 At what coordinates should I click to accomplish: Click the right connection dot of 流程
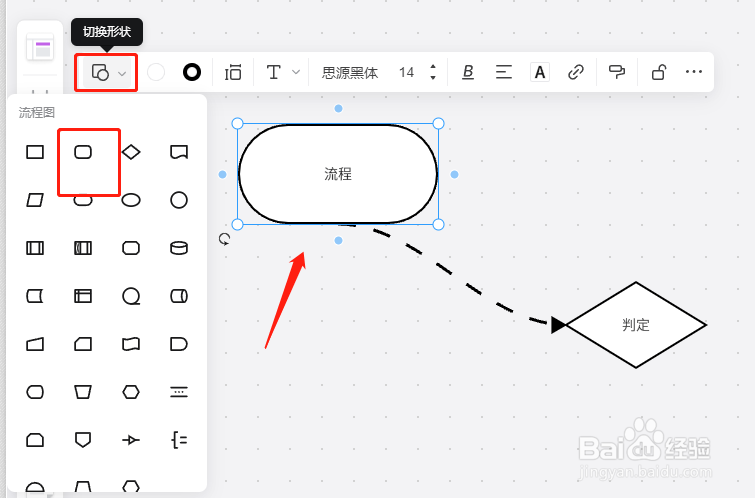(454, 174)
